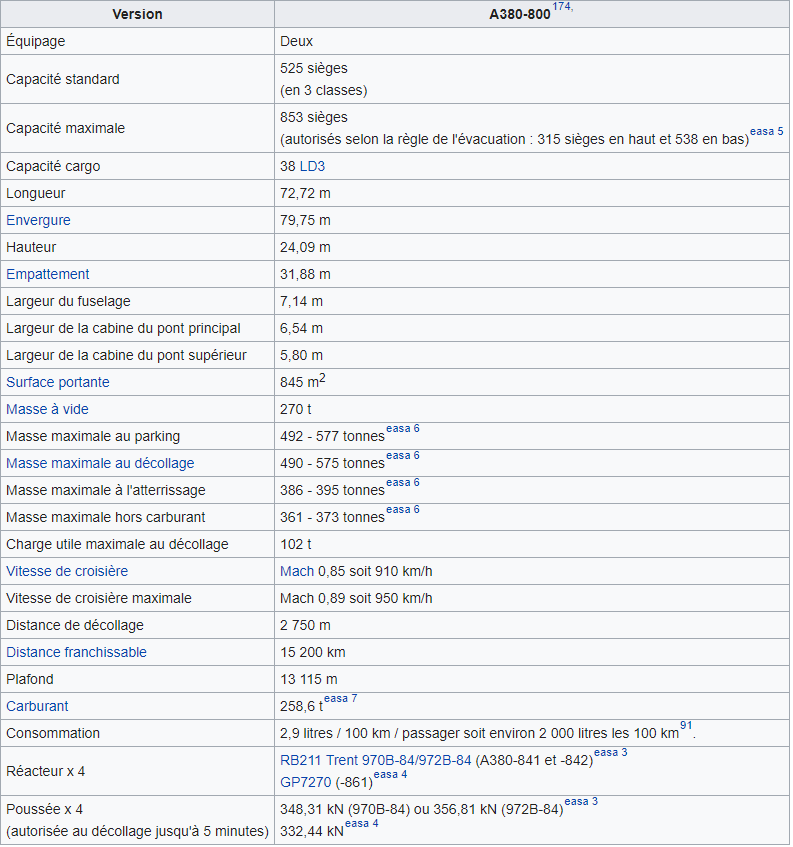Select the text 348,31 kN (970B-84)
This screenshot has height=847, width=793.
coord(345,810)
